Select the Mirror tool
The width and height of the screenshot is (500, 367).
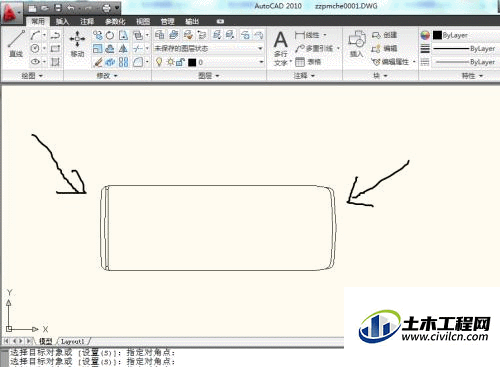(x=123, y=49)
